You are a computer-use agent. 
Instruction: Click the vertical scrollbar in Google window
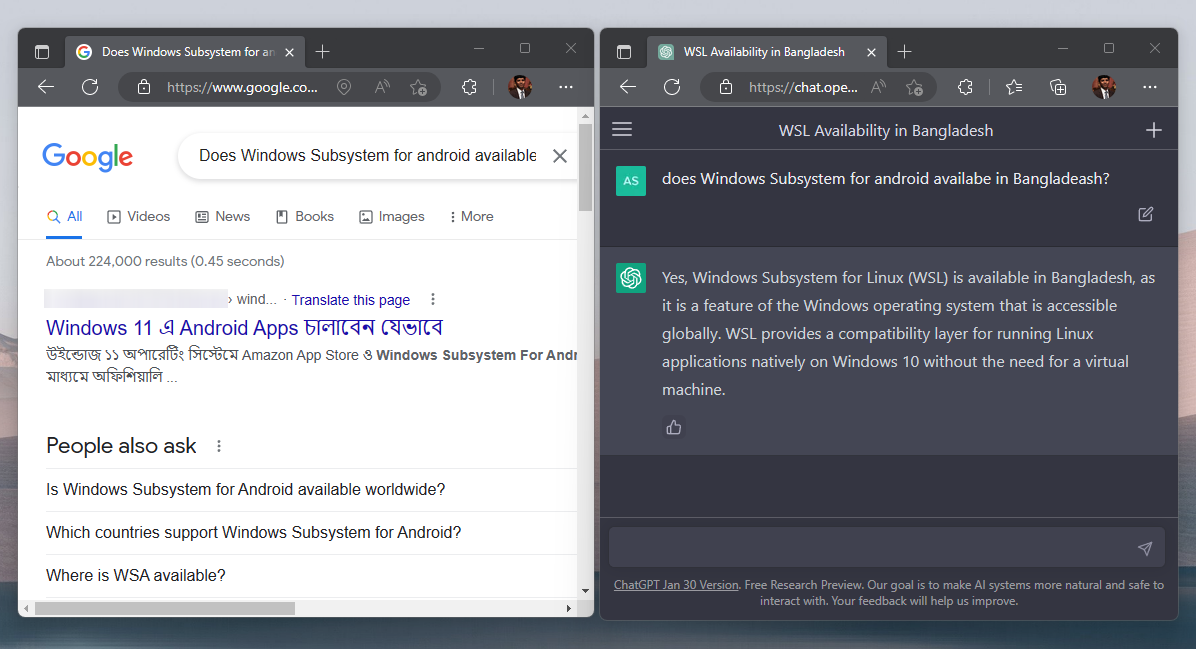pyautogui.click(x=585, y=167)
